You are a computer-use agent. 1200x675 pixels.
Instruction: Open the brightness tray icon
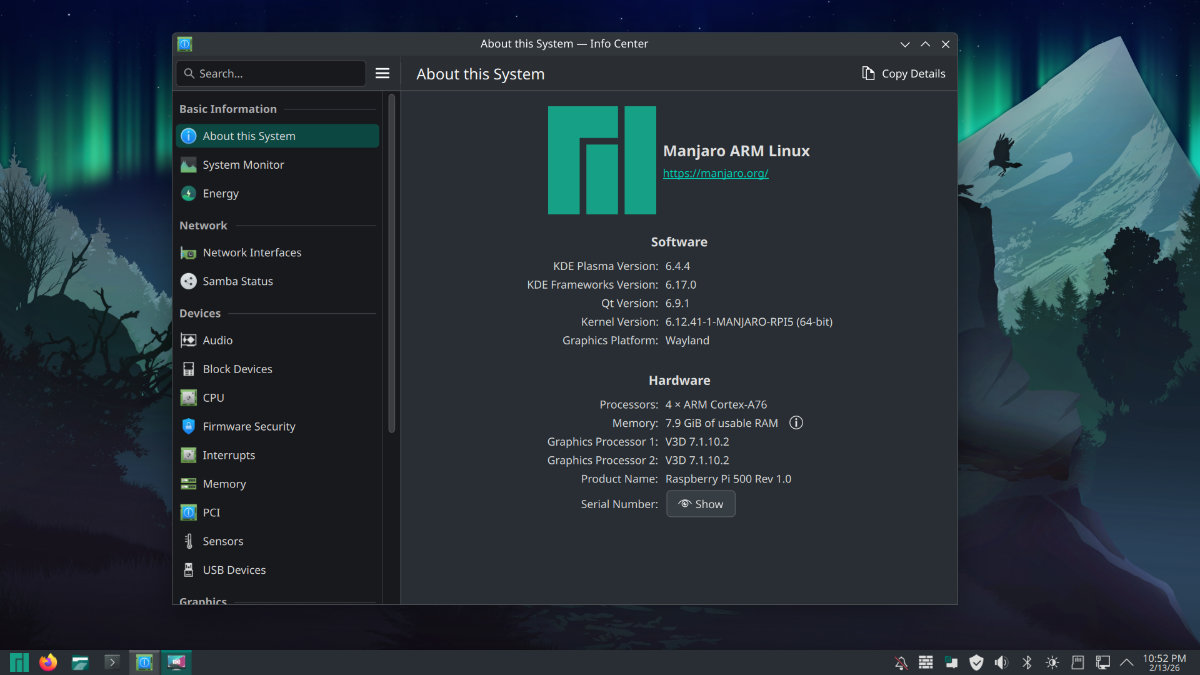[1052, 662]
